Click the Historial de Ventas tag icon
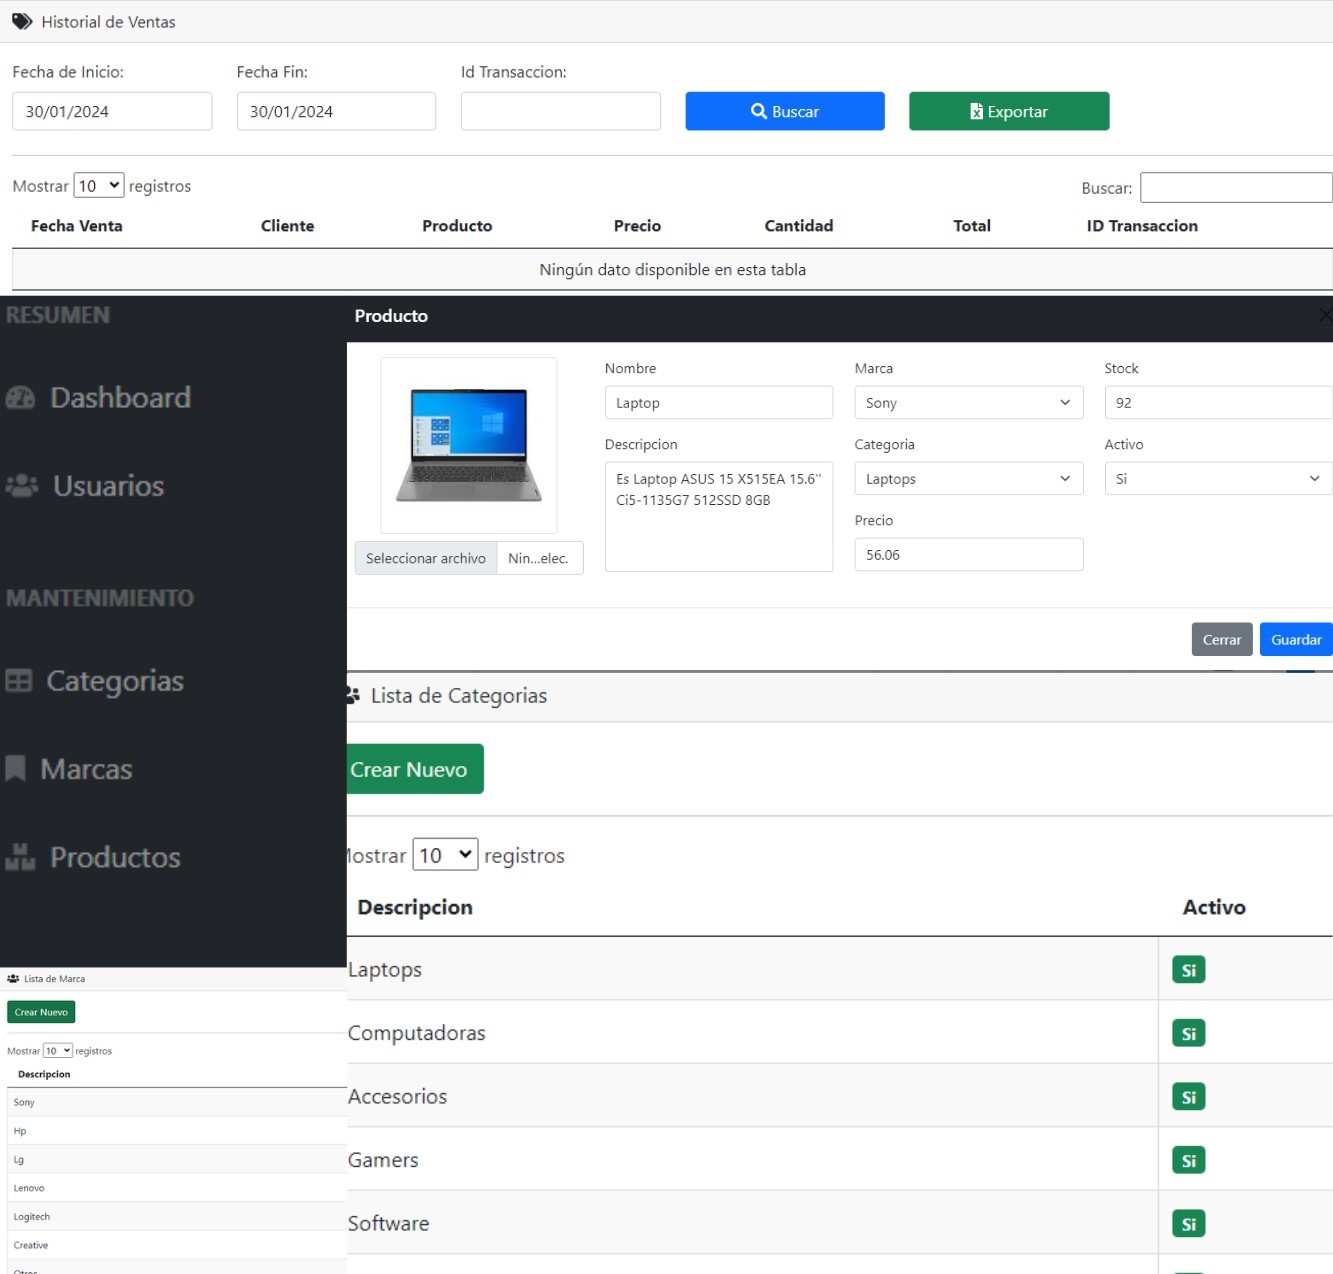Screen dimensions: 1333x1274 pyautogui.click(x=22, y=21)
